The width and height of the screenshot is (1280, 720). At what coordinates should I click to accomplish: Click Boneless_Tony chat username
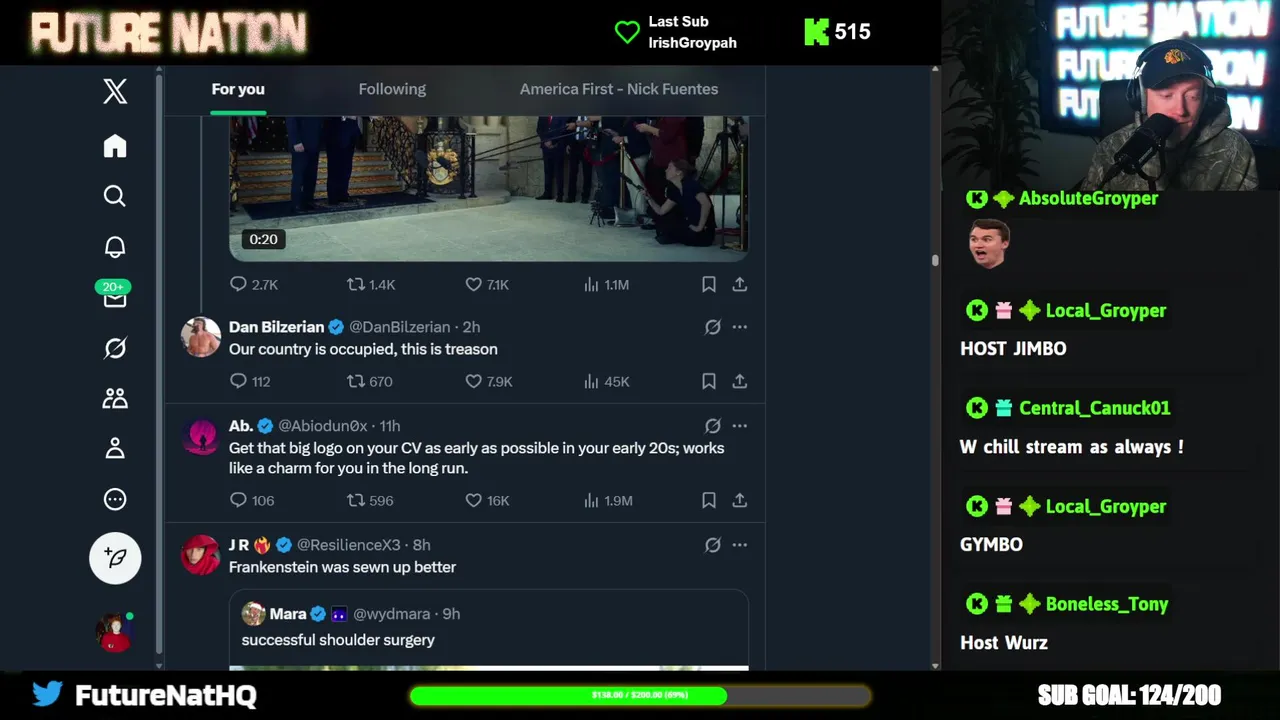[1107, 604]
